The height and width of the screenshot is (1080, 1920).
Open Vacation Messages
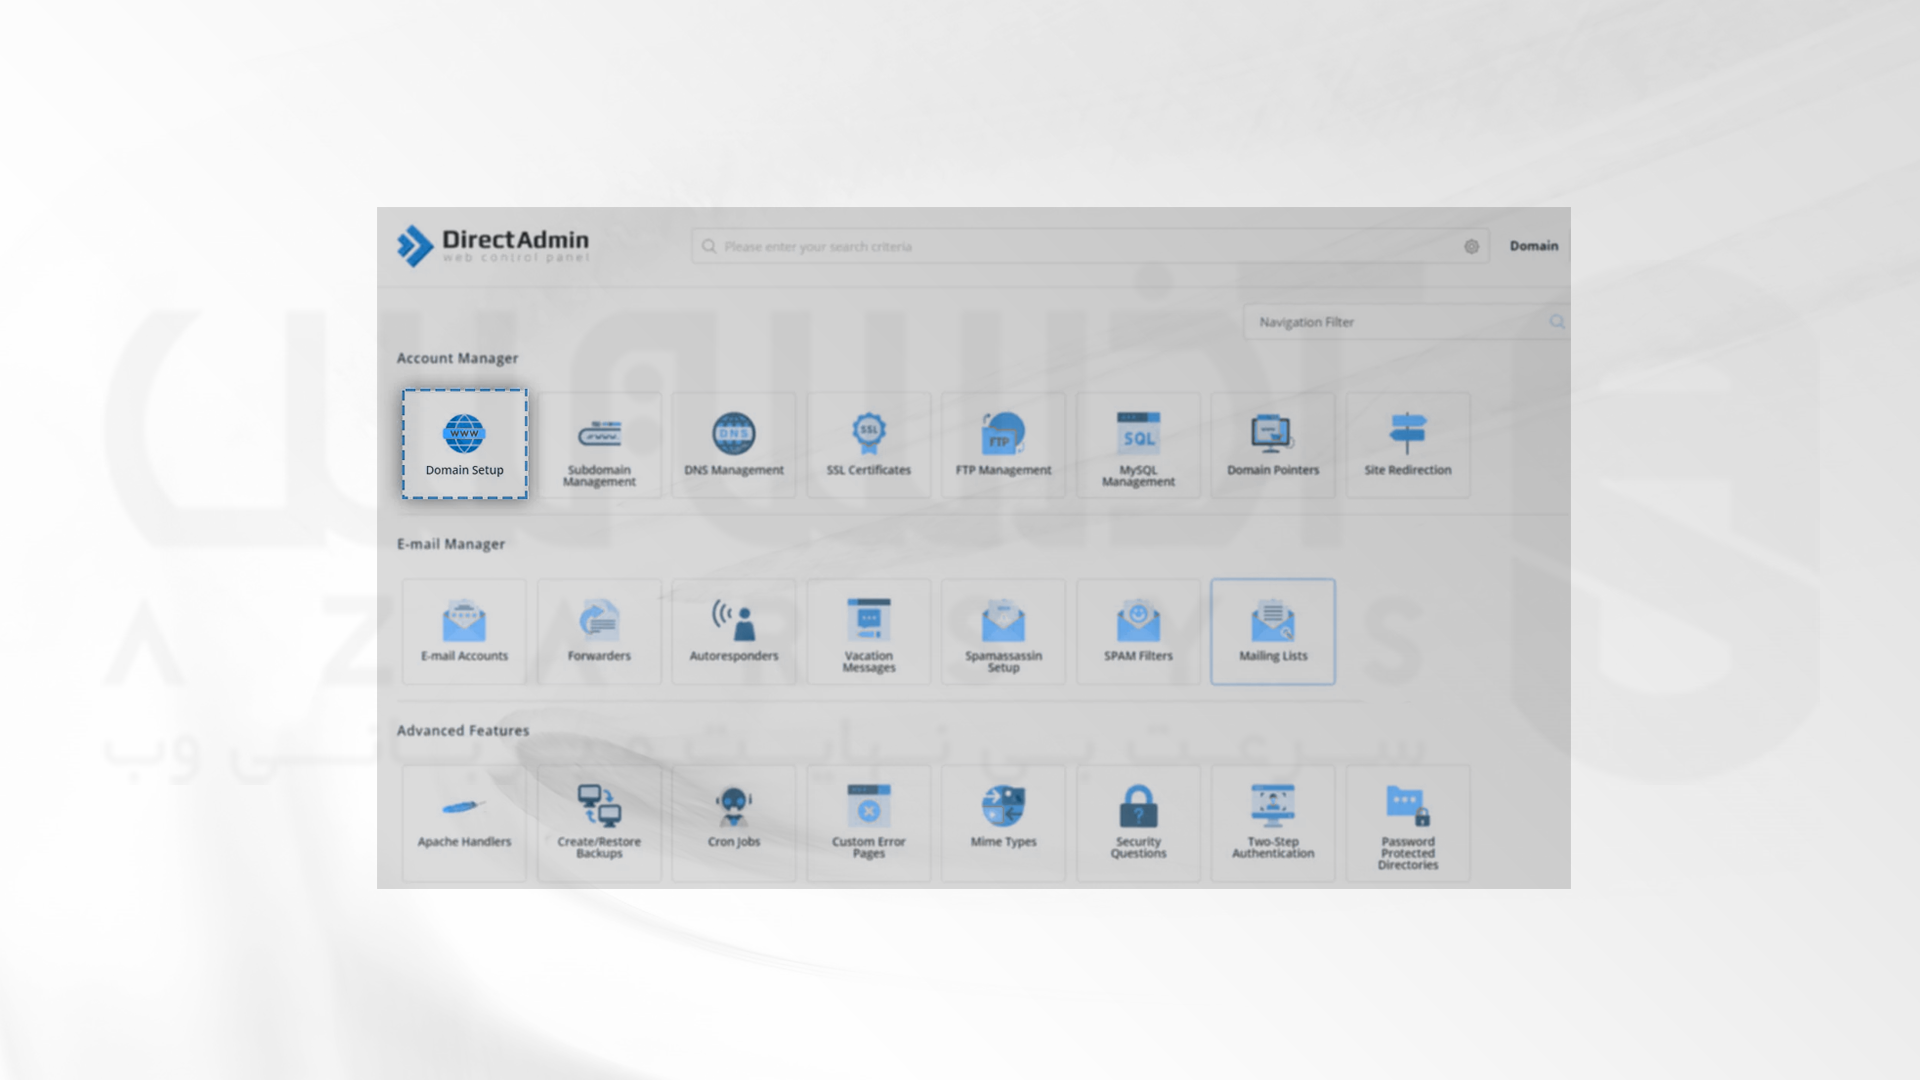coord(869,631)
